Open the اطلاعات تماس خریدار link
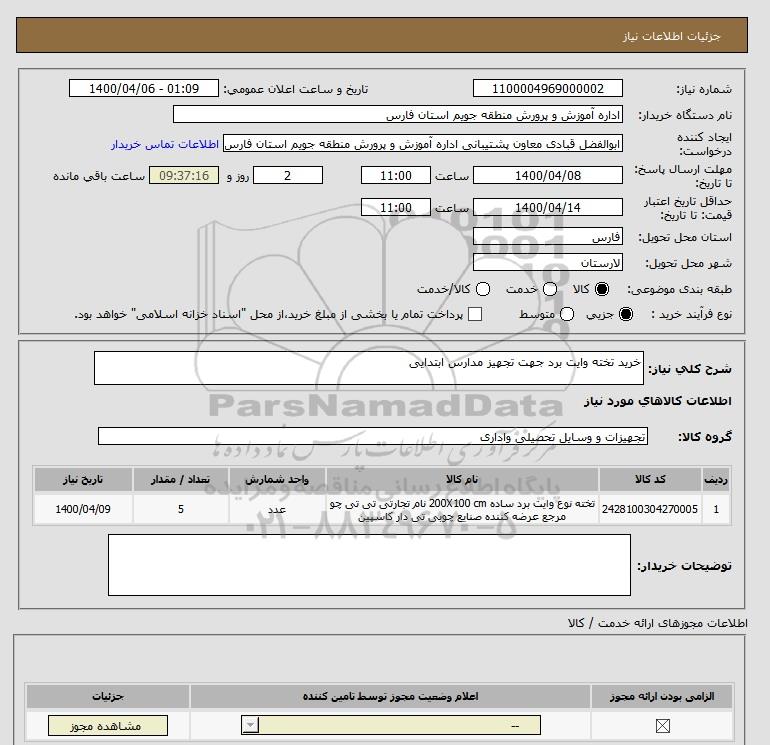The height and width of the screenshot is (745, 770). point(165,144)
